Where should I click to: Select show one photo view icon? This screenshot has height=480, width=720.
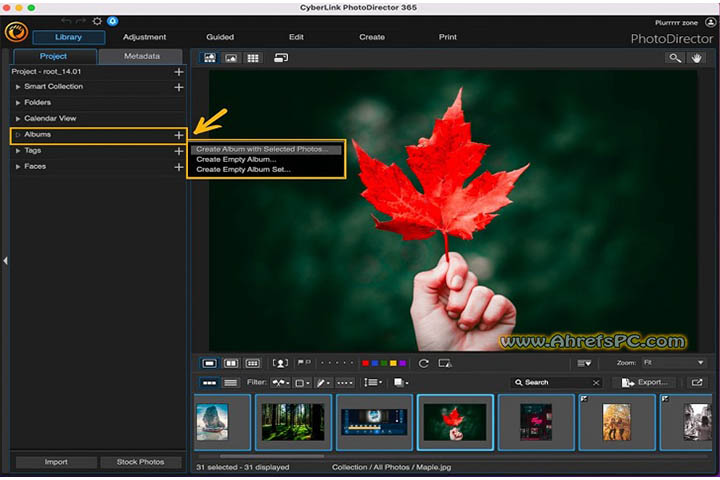[x=209, y=363]
